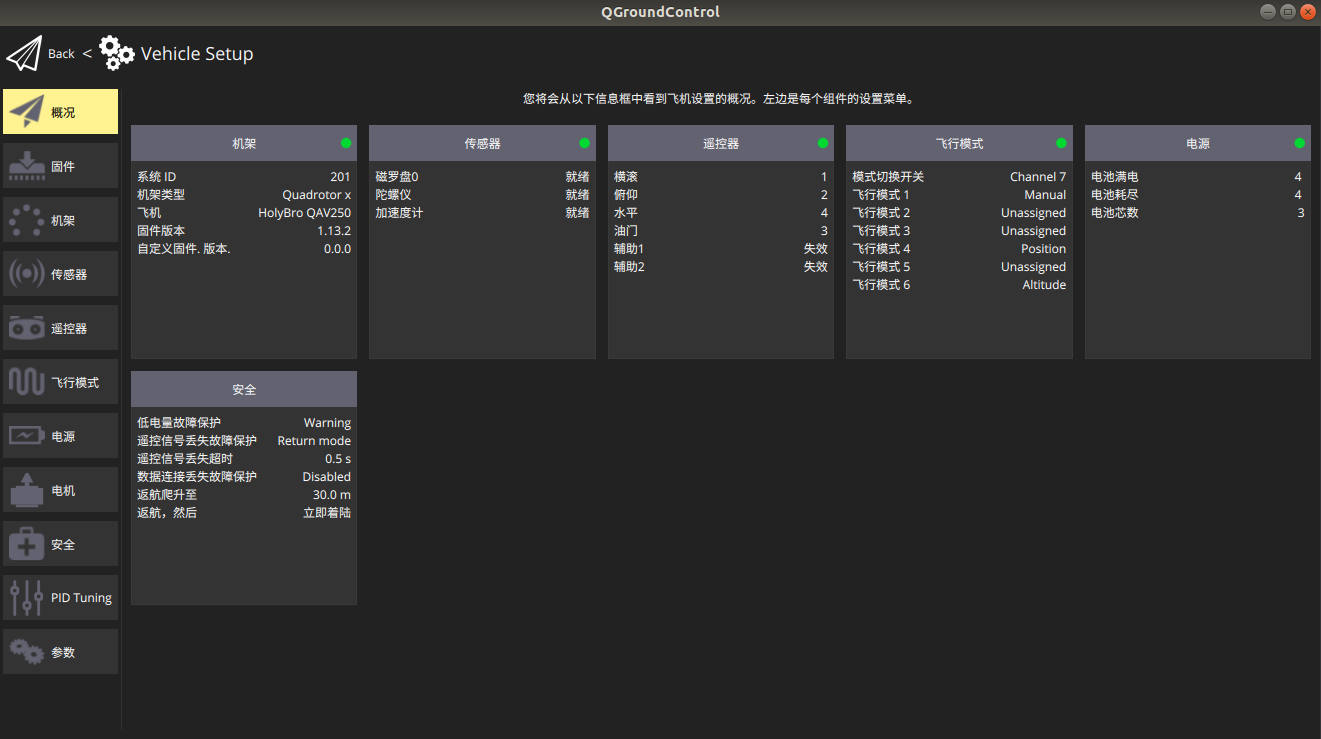Click the 传感器 sensors sidebar icon
The width and height of the screenshot is (1321, 739).
[27, 274]
